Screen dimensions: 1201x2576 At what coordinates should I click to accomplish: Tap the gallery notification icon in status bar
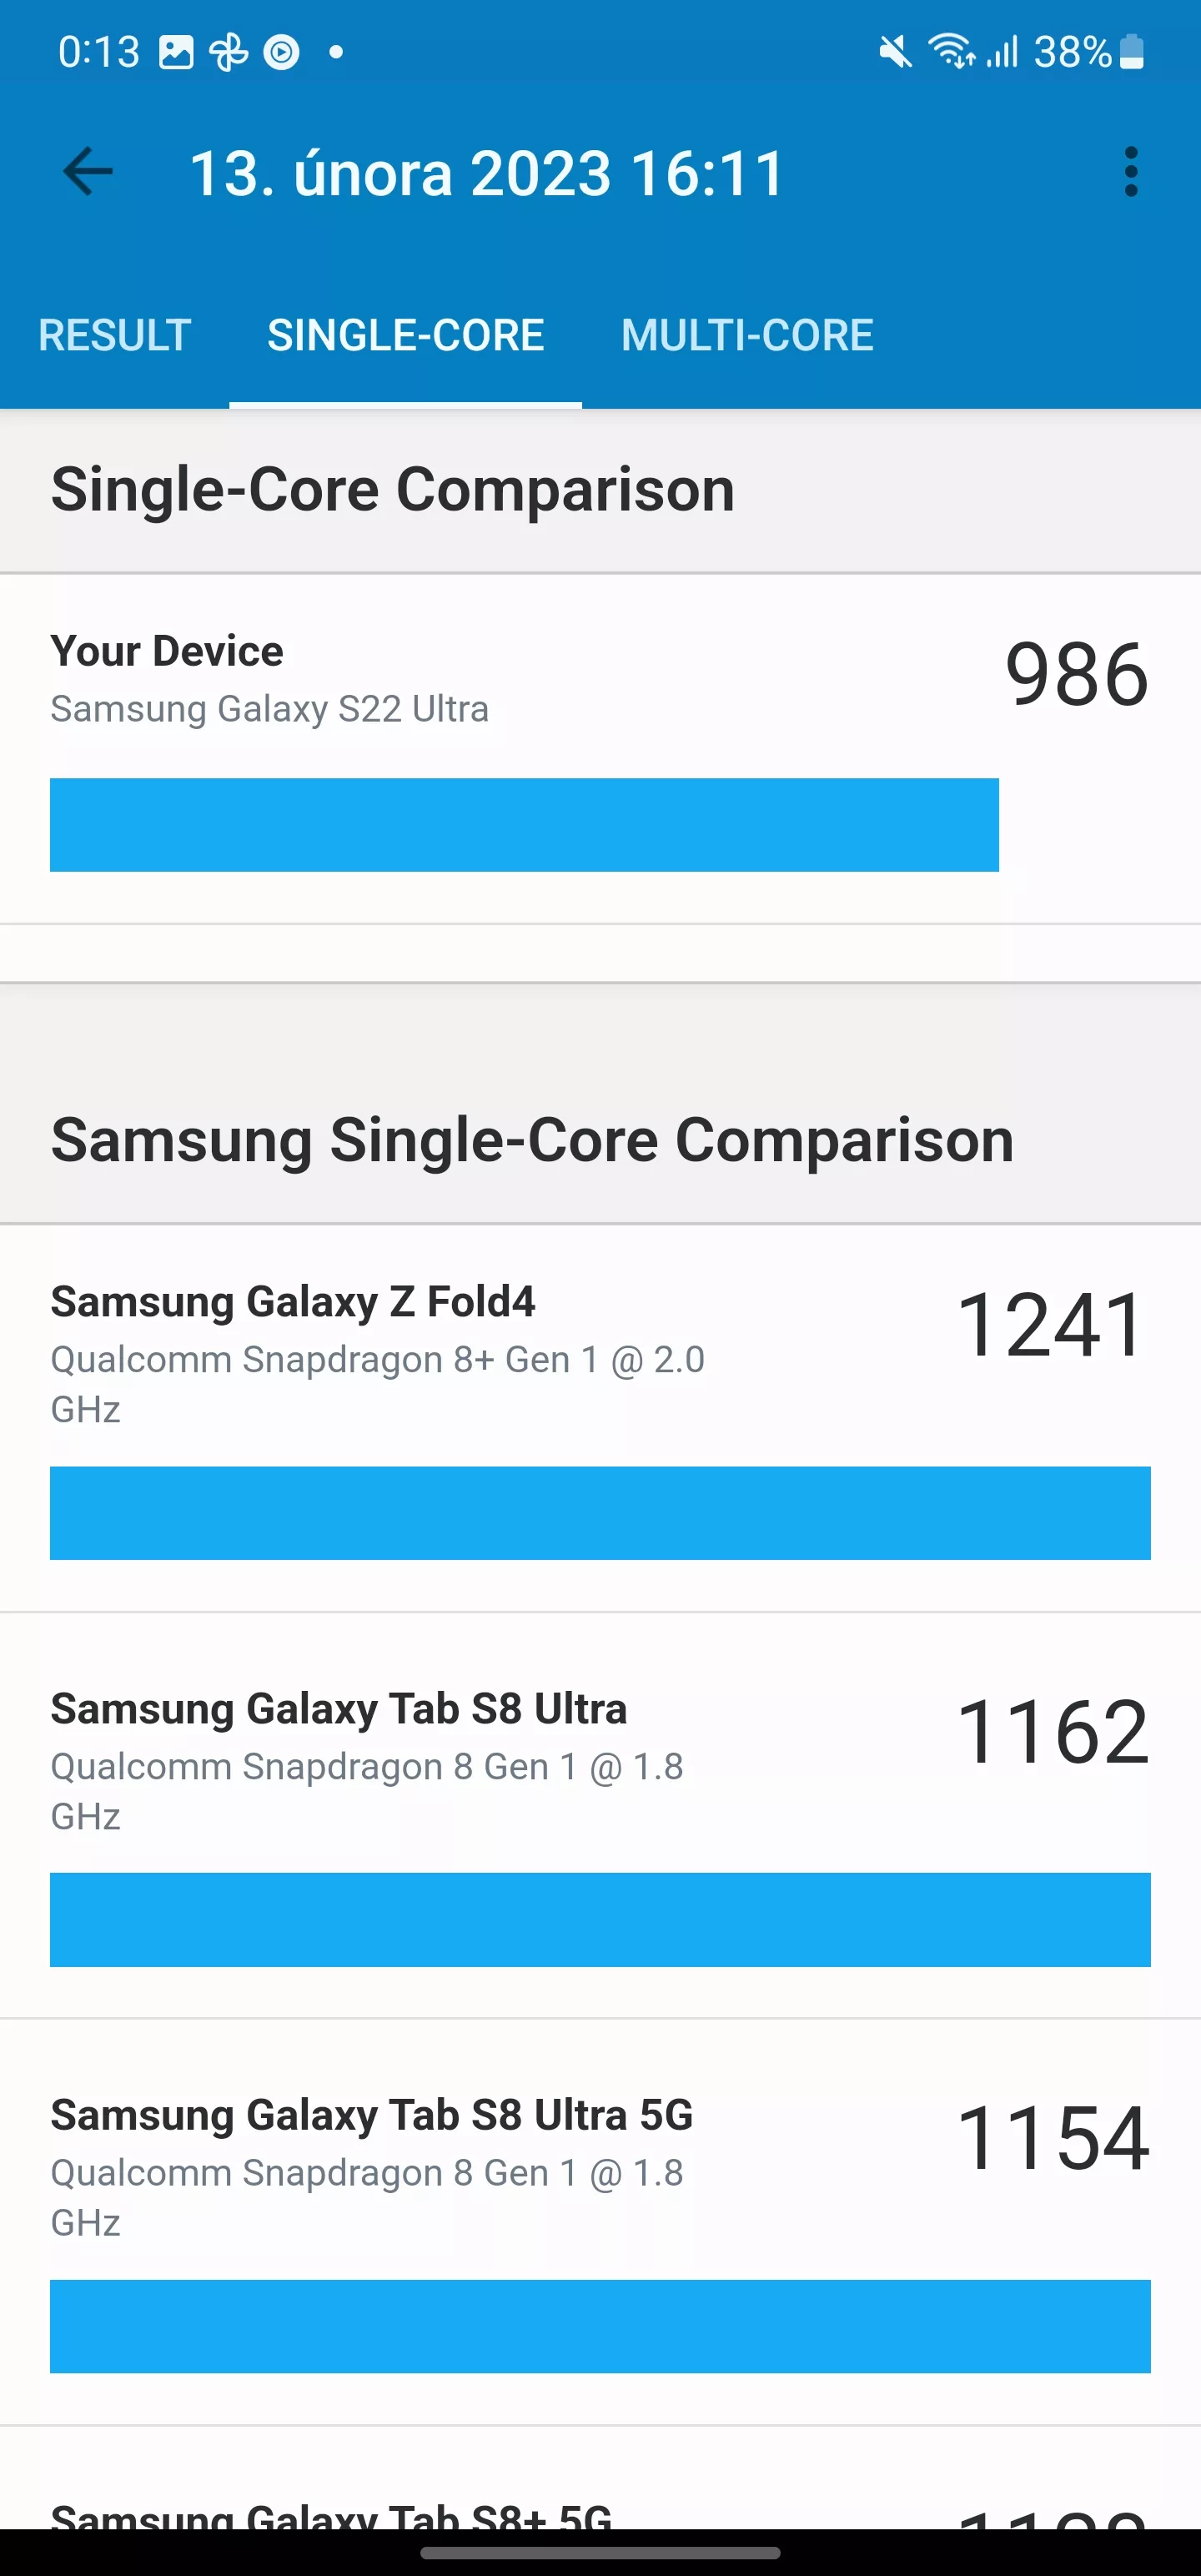tap(176, 52)
